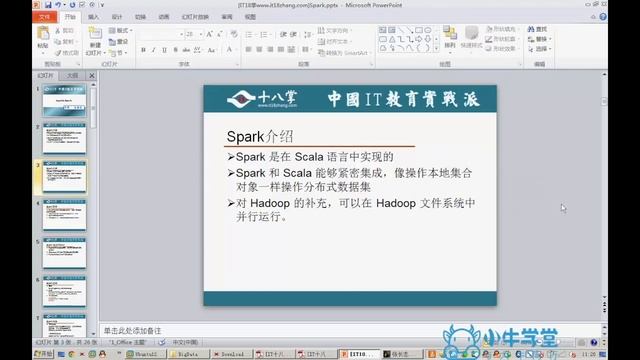Click the Redo/Repeat icon
This screenshot has width=640, height=360.
click(x=72, y=5)
